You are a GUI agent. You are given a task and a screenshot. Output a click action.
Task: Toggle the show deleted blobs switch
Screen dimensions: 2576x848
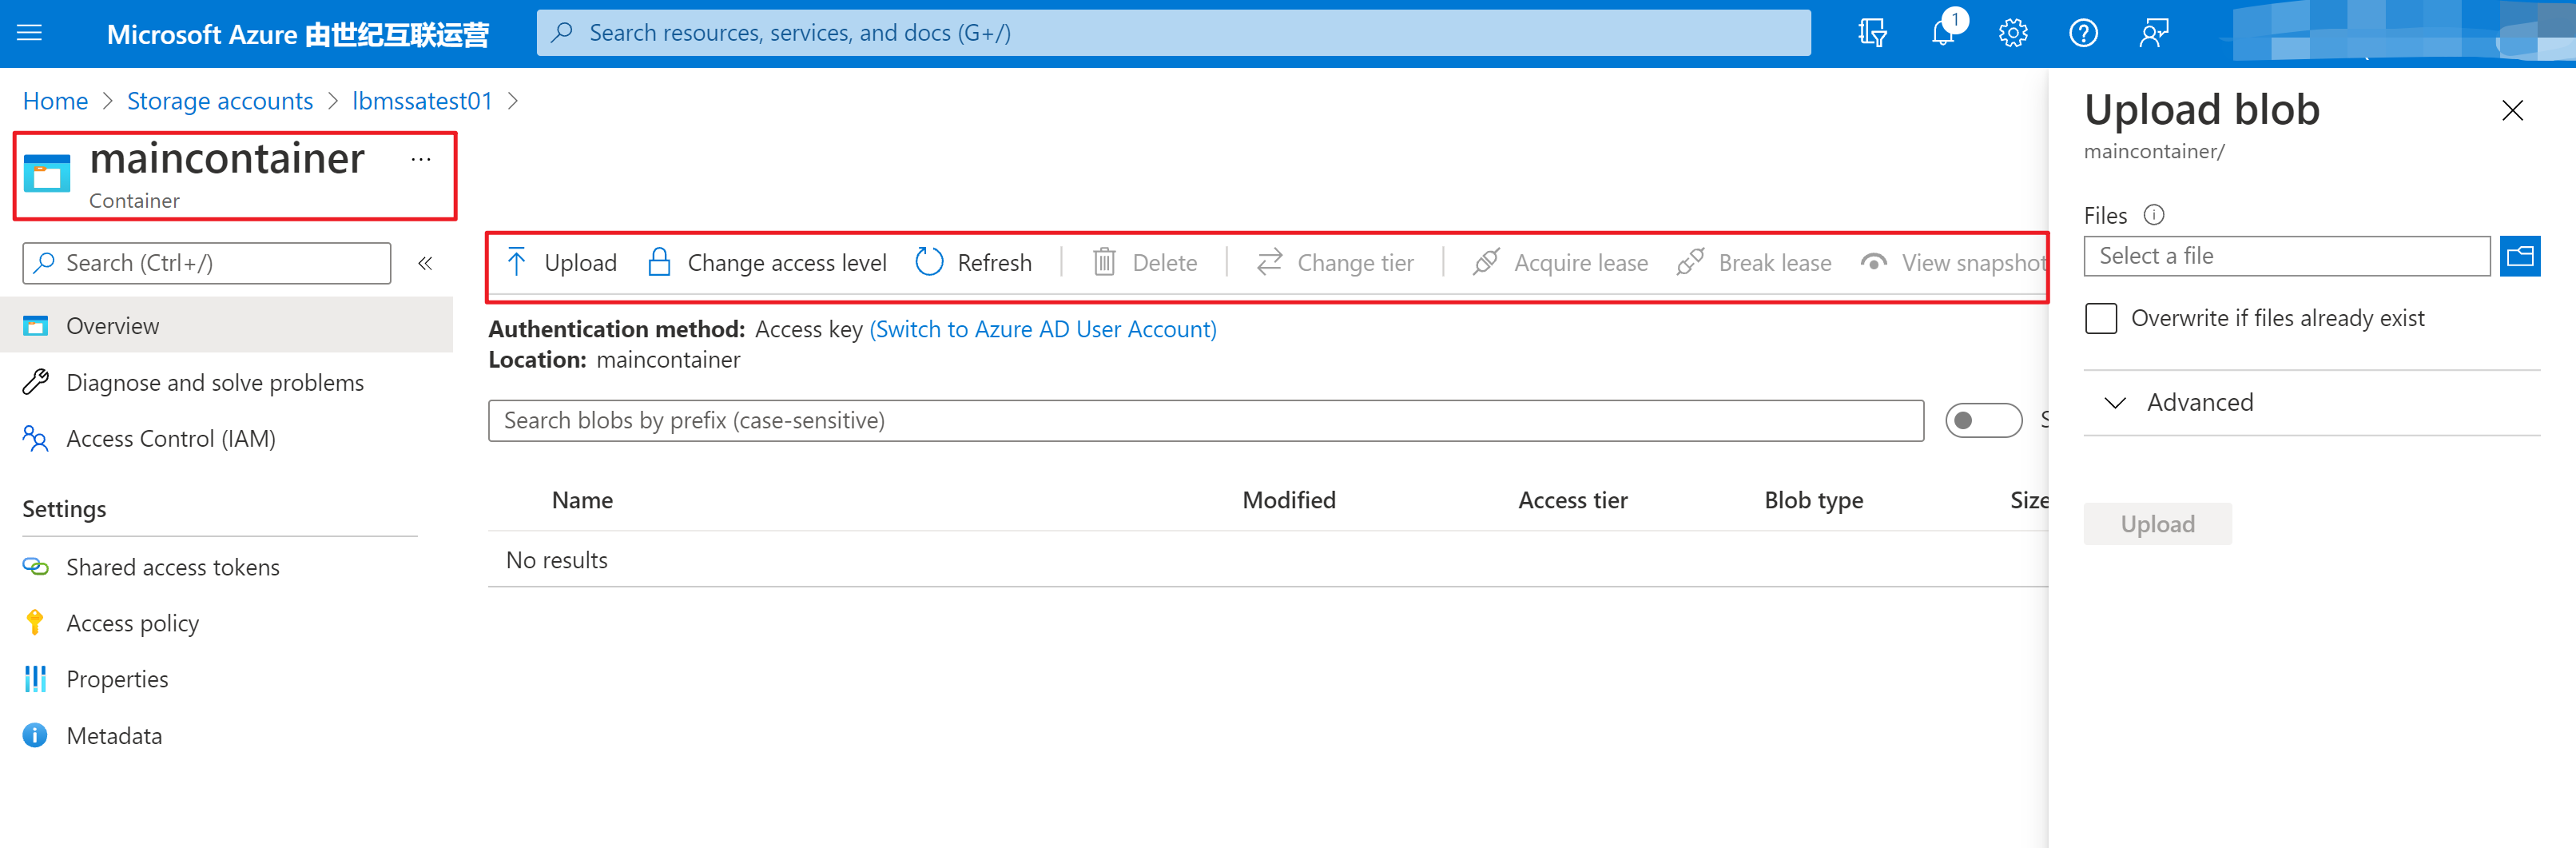1982,420
